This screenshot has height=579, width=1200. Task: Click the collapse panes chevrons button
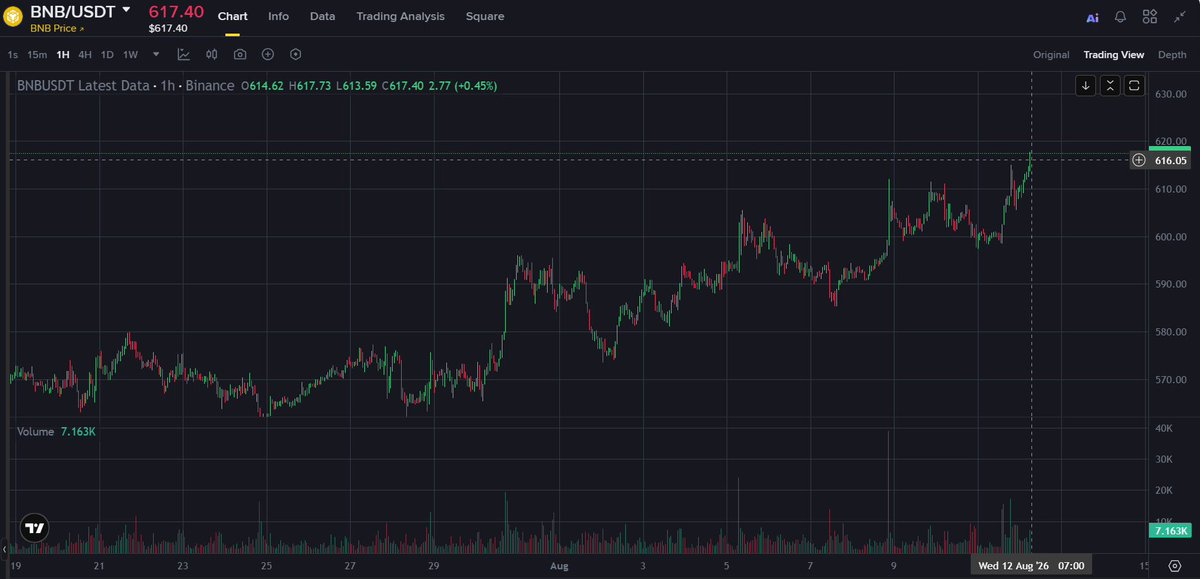point(1110,86)
